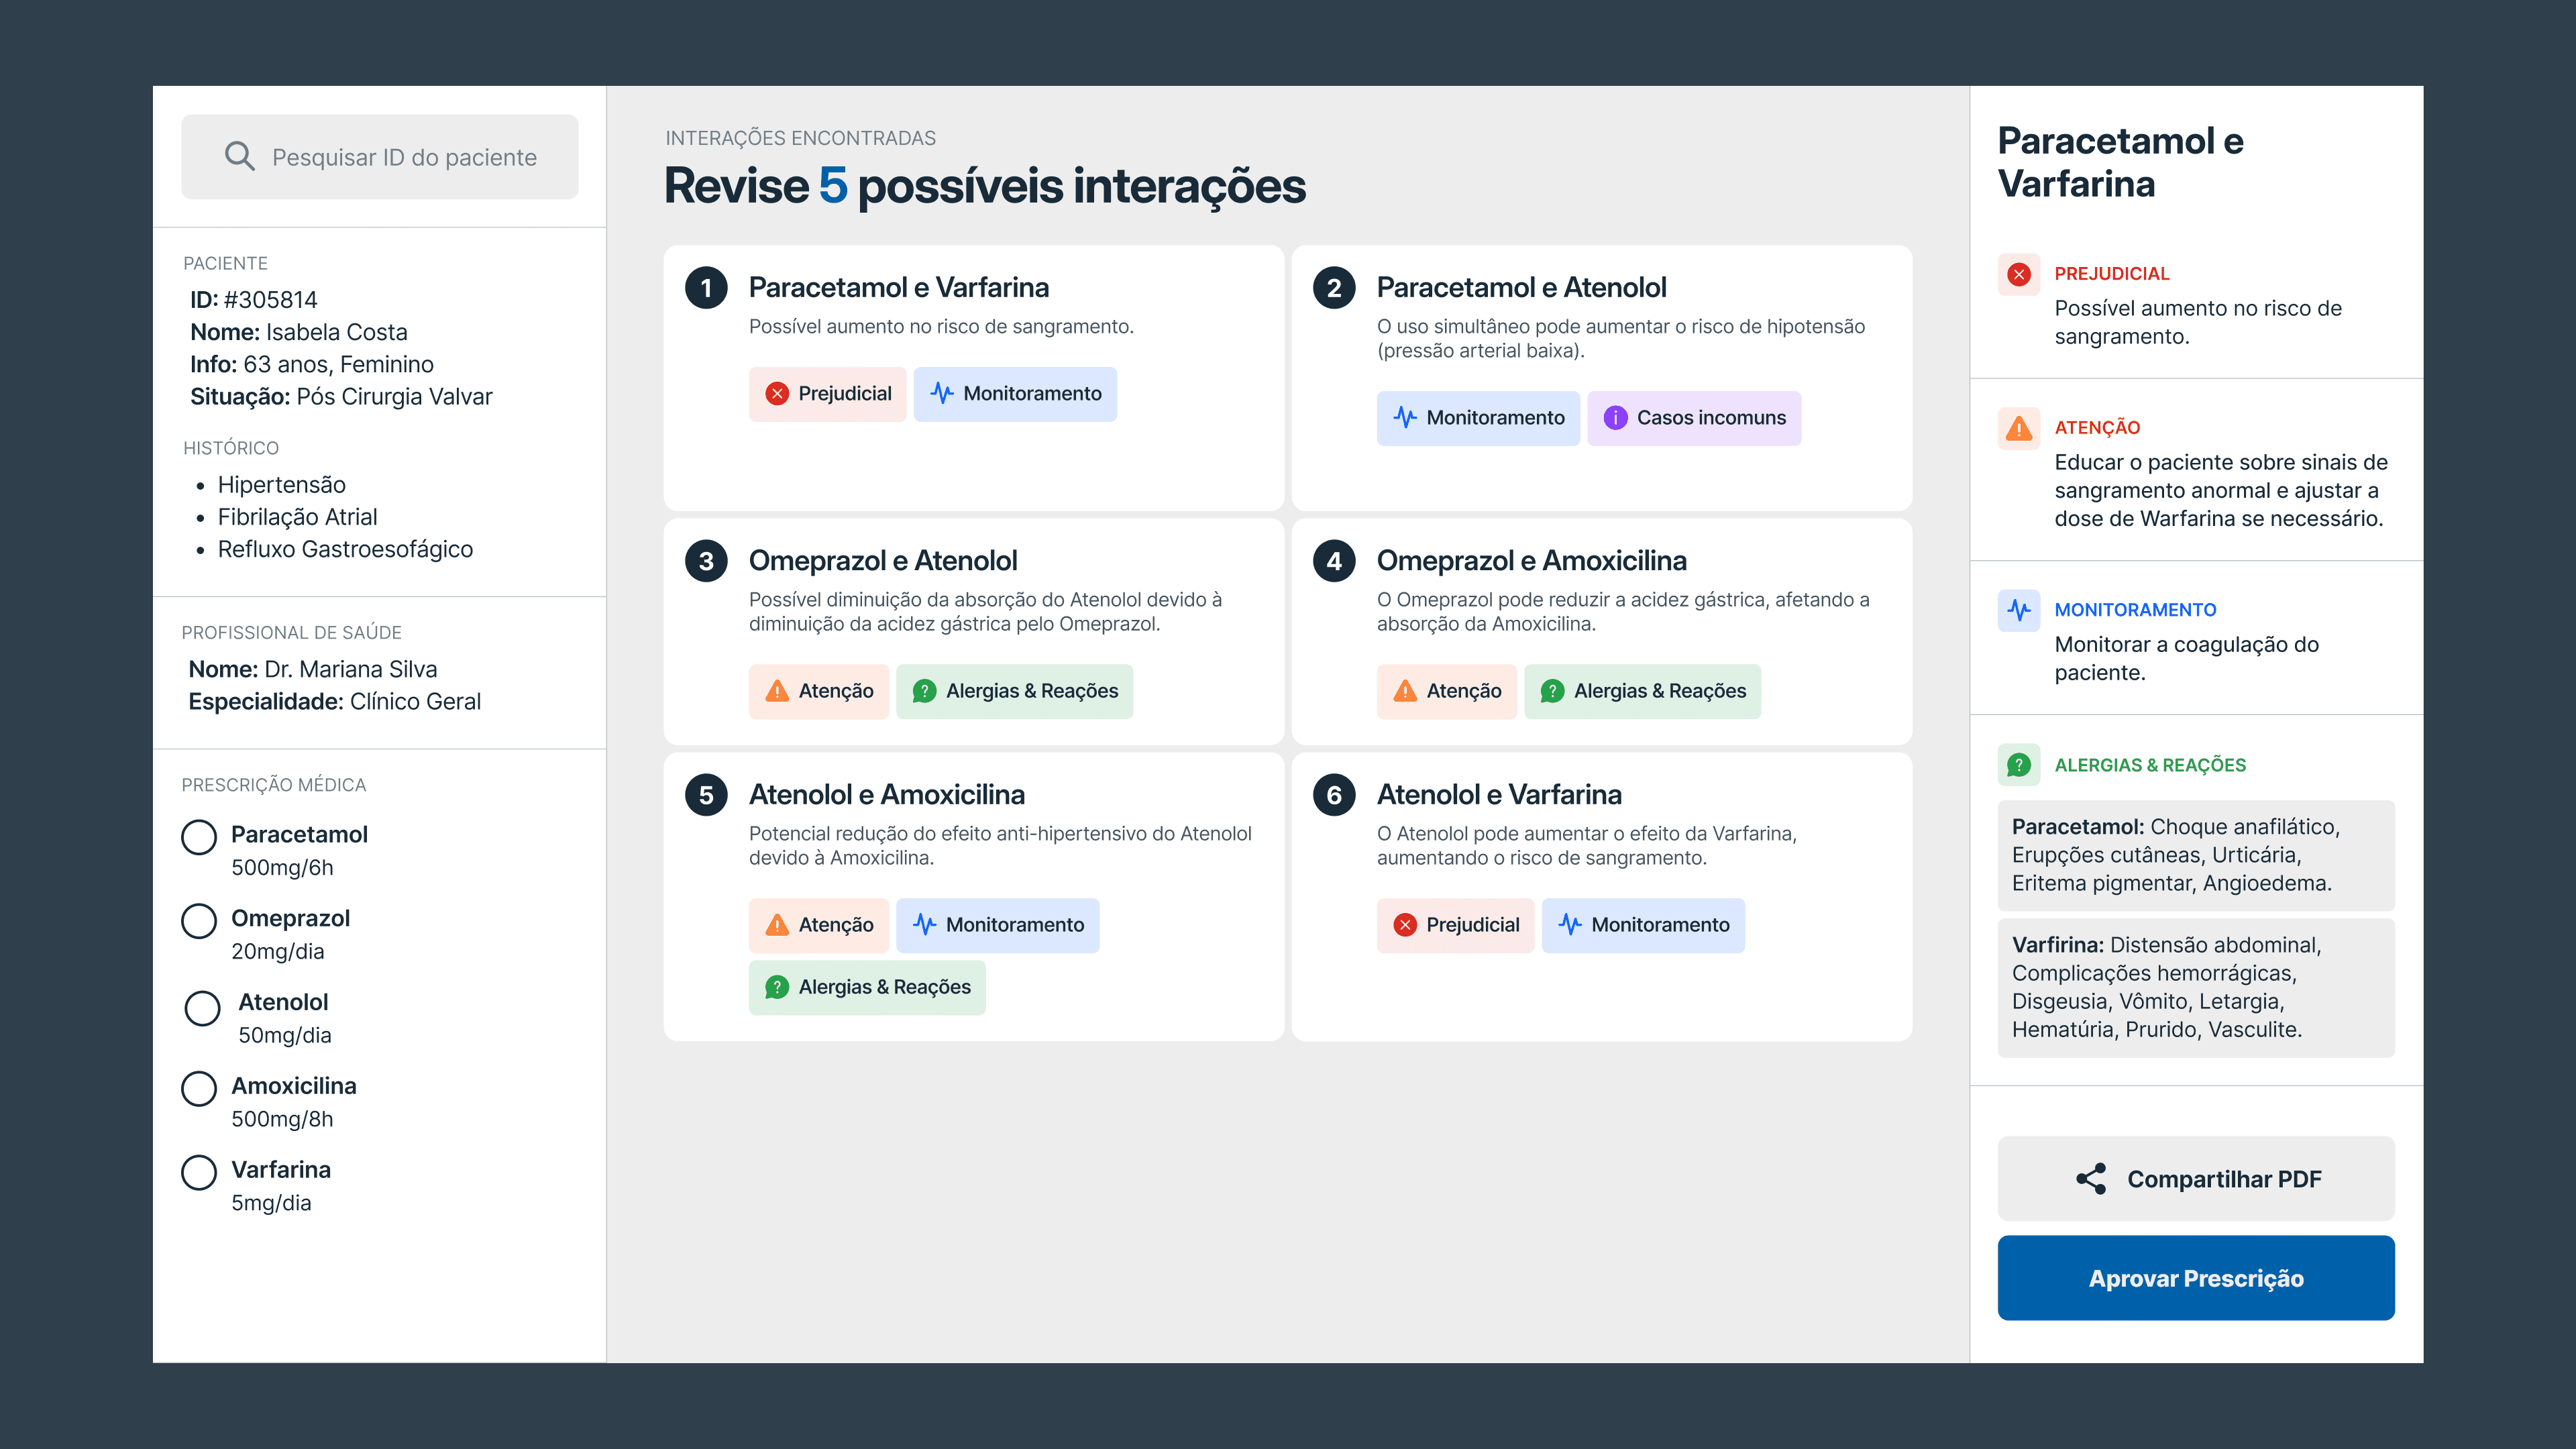Click purple Casos incomuns info tag
This screenshot has height=1449, width=2576.
[1693, 418]
